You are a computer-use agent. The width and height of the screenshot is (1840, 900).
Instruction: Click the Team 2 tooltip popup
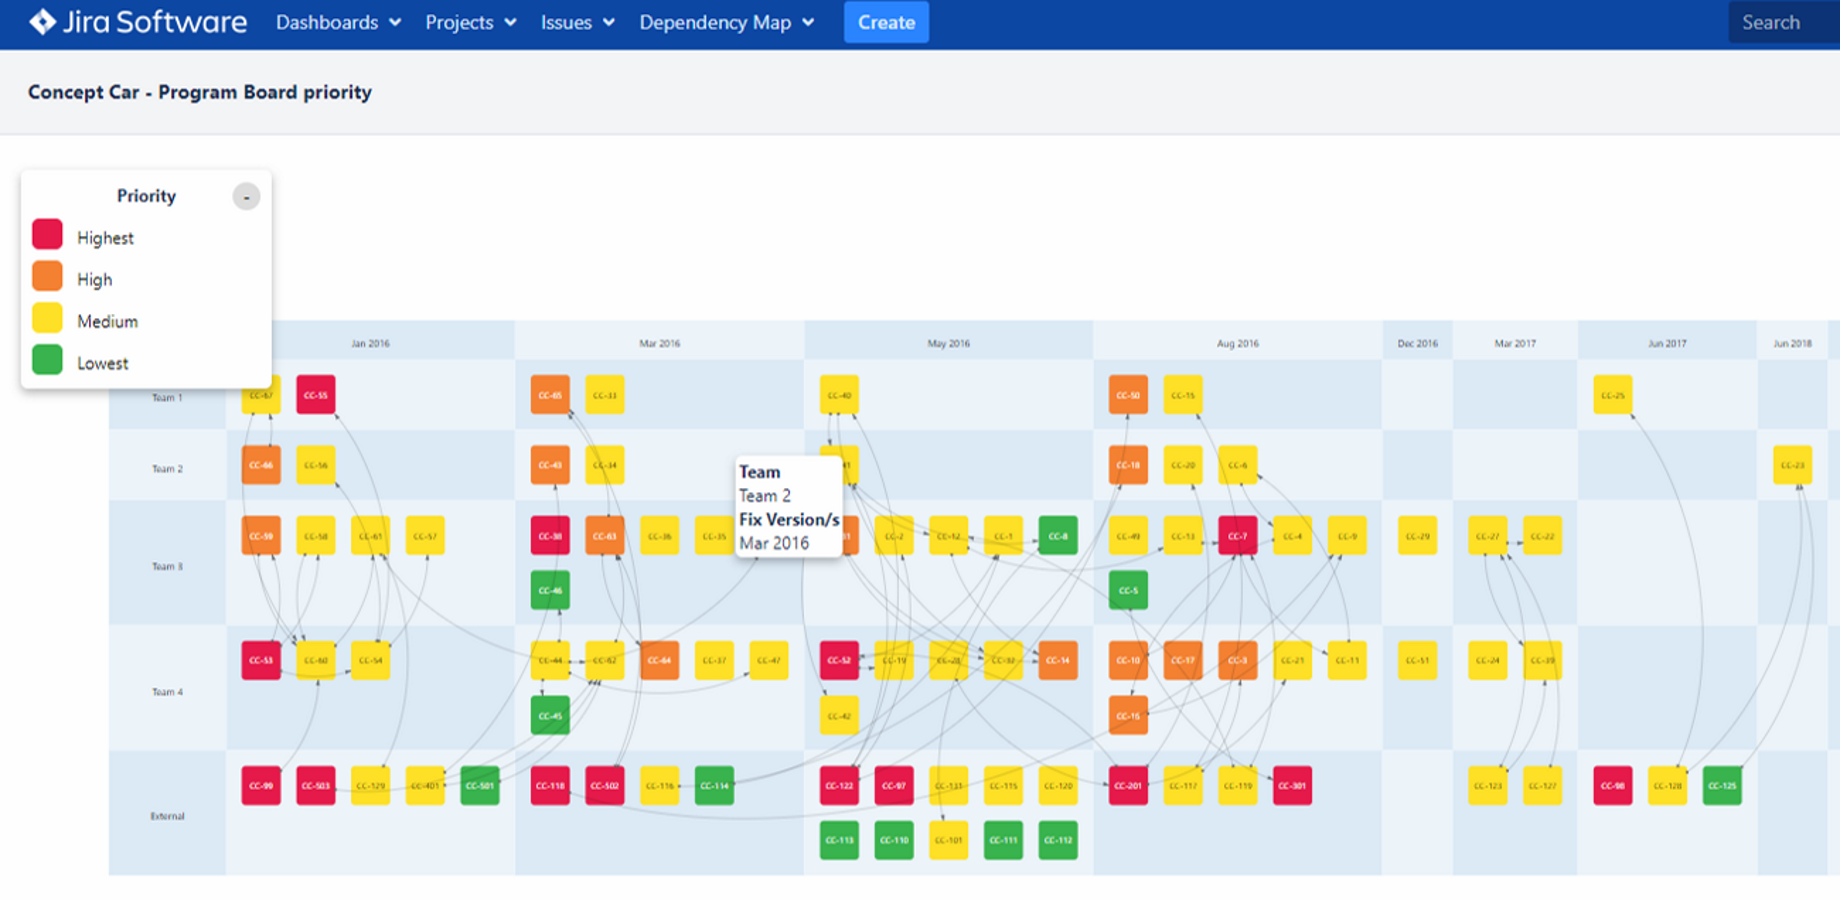tap(788, 507)
